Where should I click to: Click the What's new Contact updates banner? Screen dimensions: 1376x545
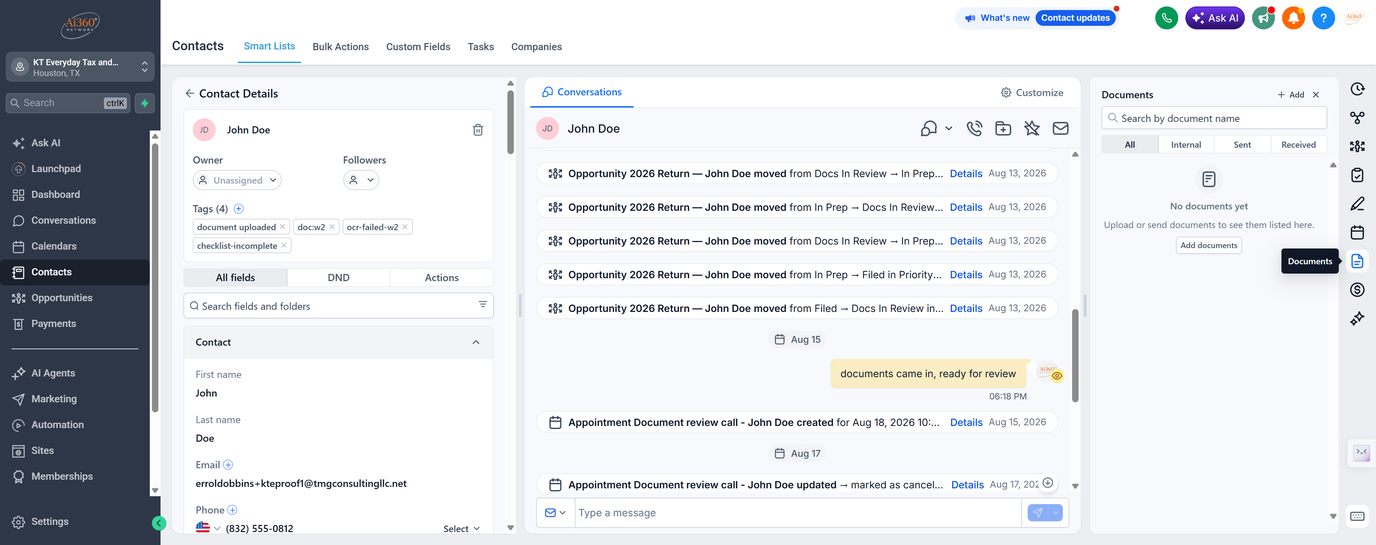(1036, 18)
